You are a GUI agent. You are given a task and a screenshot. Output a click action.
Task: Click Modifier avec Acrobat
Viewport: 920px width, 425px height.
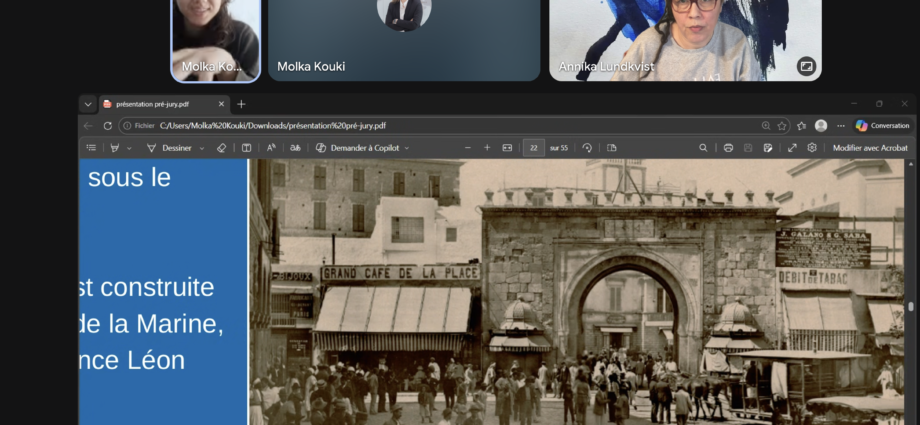pos(869,148)
